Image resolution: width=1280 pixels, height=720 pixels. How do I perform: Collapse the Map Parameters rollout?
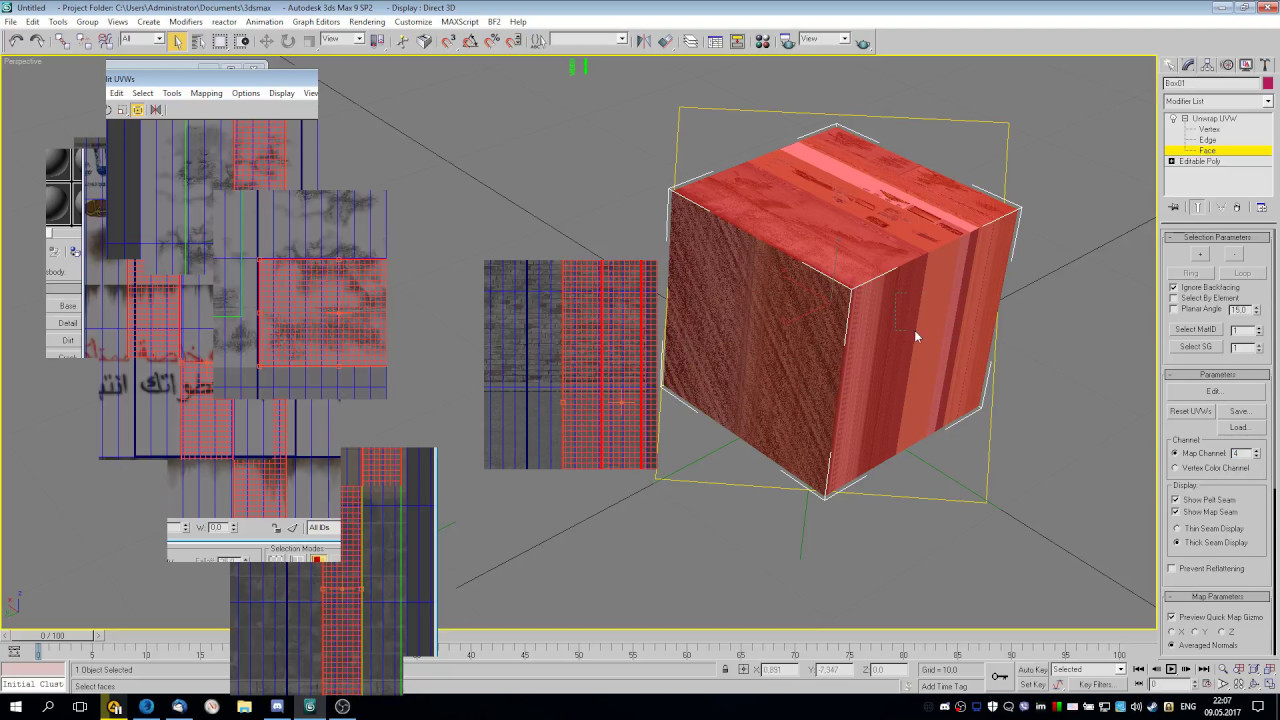click(1217, 596)
